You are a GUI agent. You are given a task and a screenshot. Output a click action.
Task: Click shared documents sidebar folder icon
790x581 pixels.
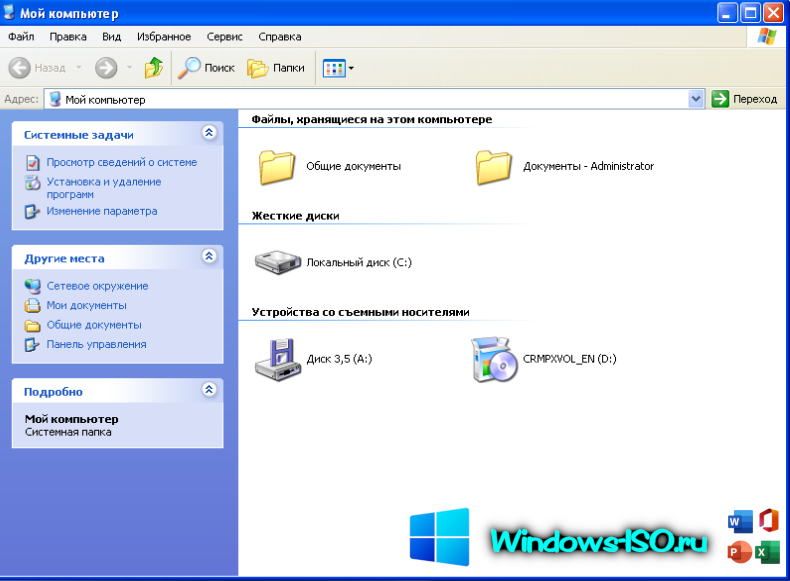point(33,326)
